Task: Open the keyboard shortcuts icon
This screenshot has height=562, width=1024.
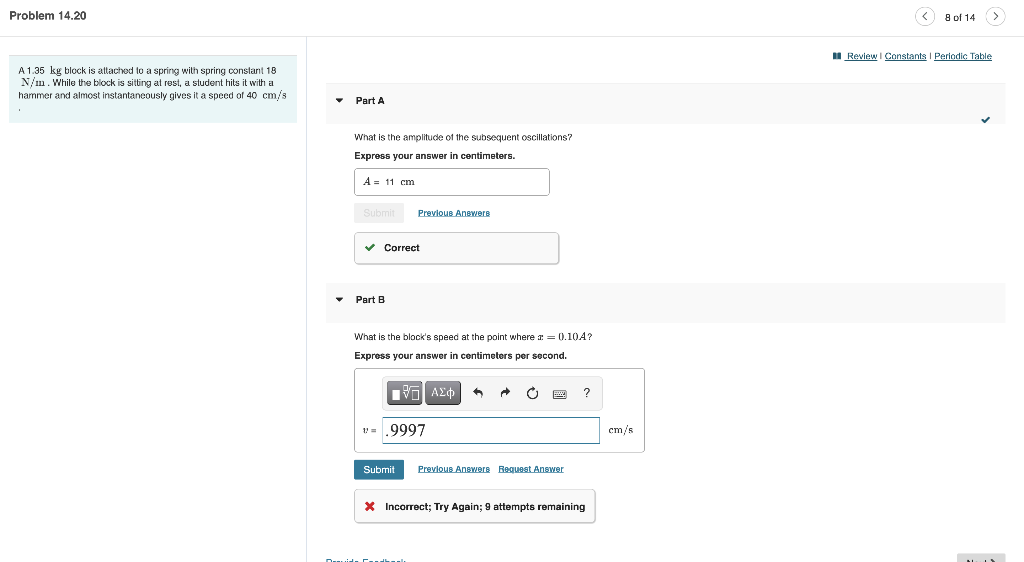Action: point(559,394)
